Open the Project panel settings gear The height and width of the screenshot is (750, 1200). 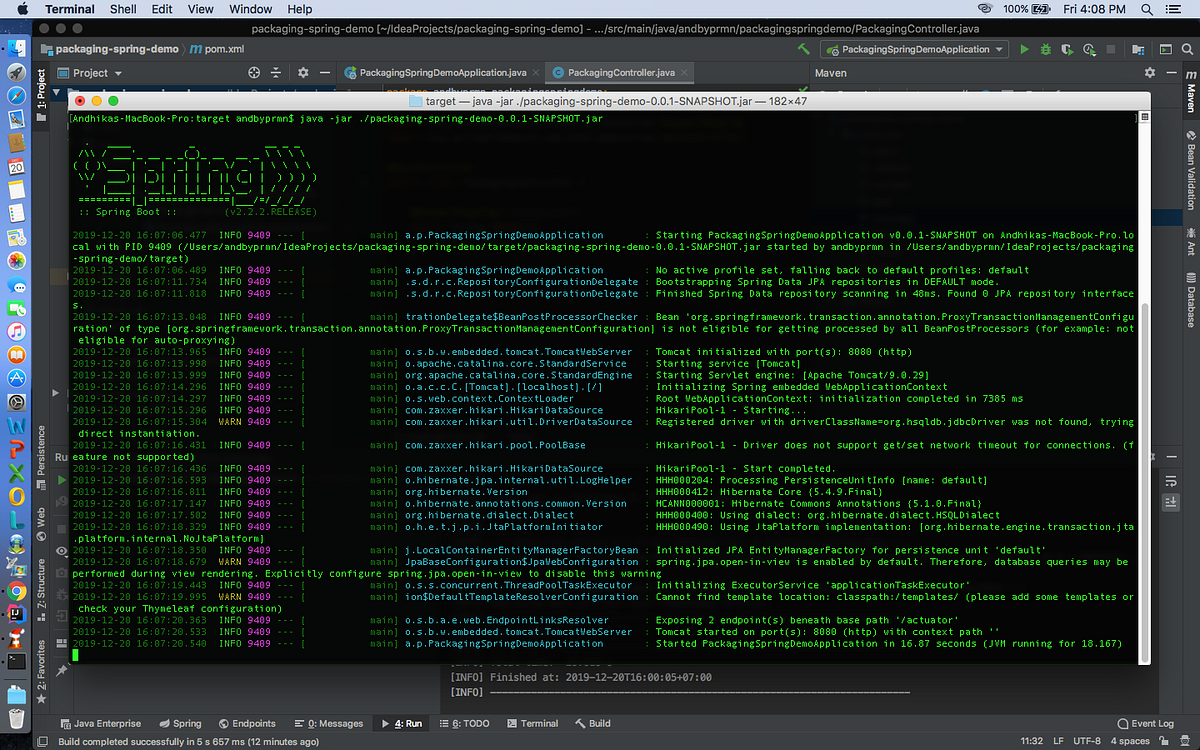[x=303, y=72]
